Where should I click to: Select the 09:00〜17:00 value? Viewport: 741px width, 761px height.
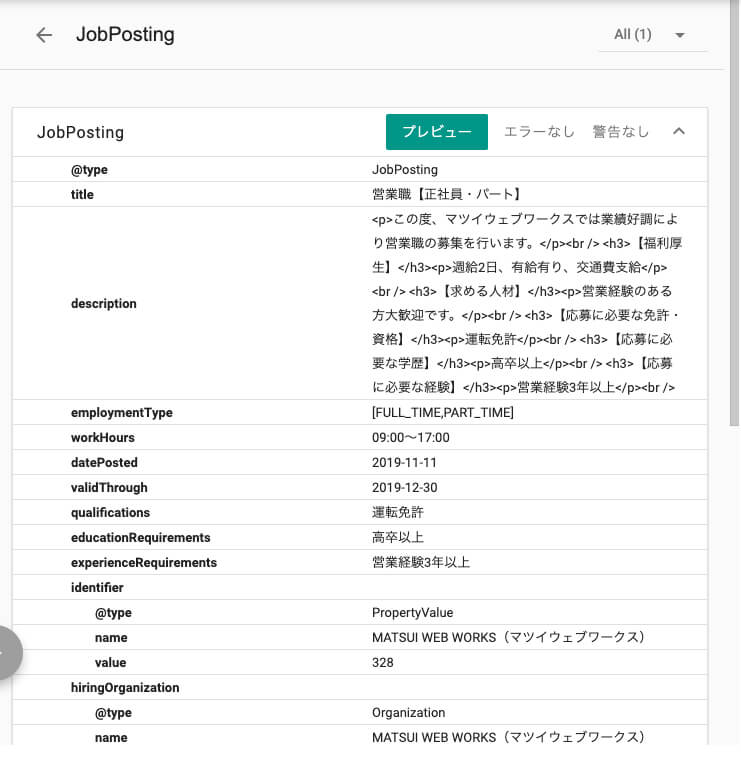pos(411,437)
